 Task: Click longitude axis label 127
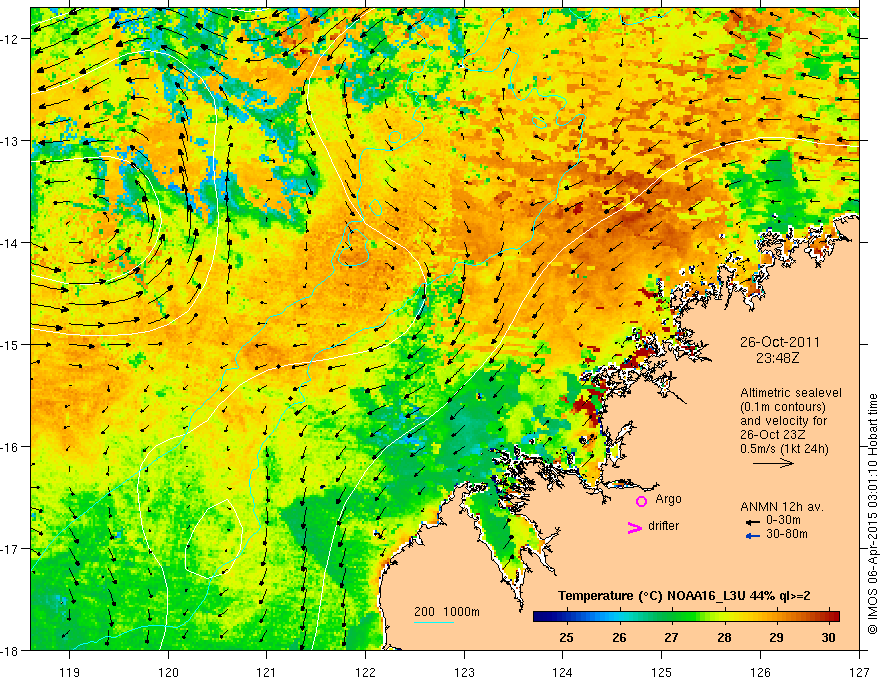point(859,672)
